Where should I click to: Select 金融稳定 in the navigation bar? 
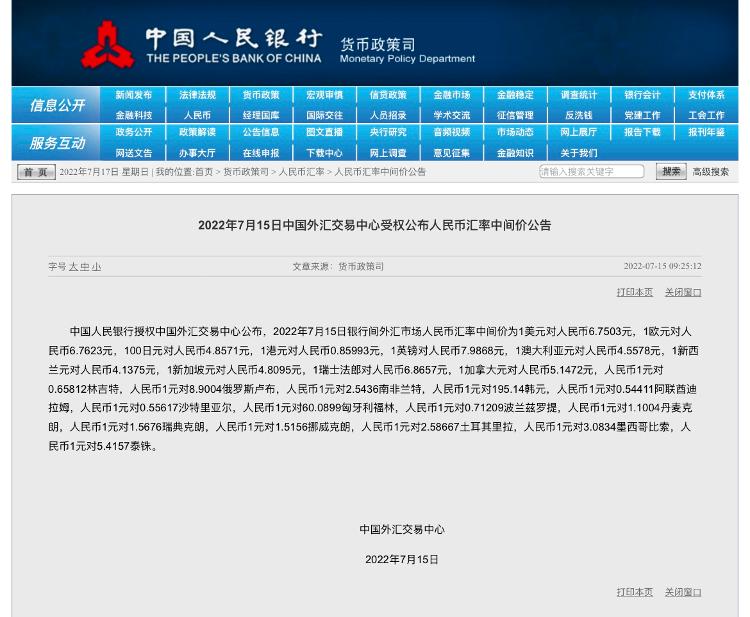515,95
